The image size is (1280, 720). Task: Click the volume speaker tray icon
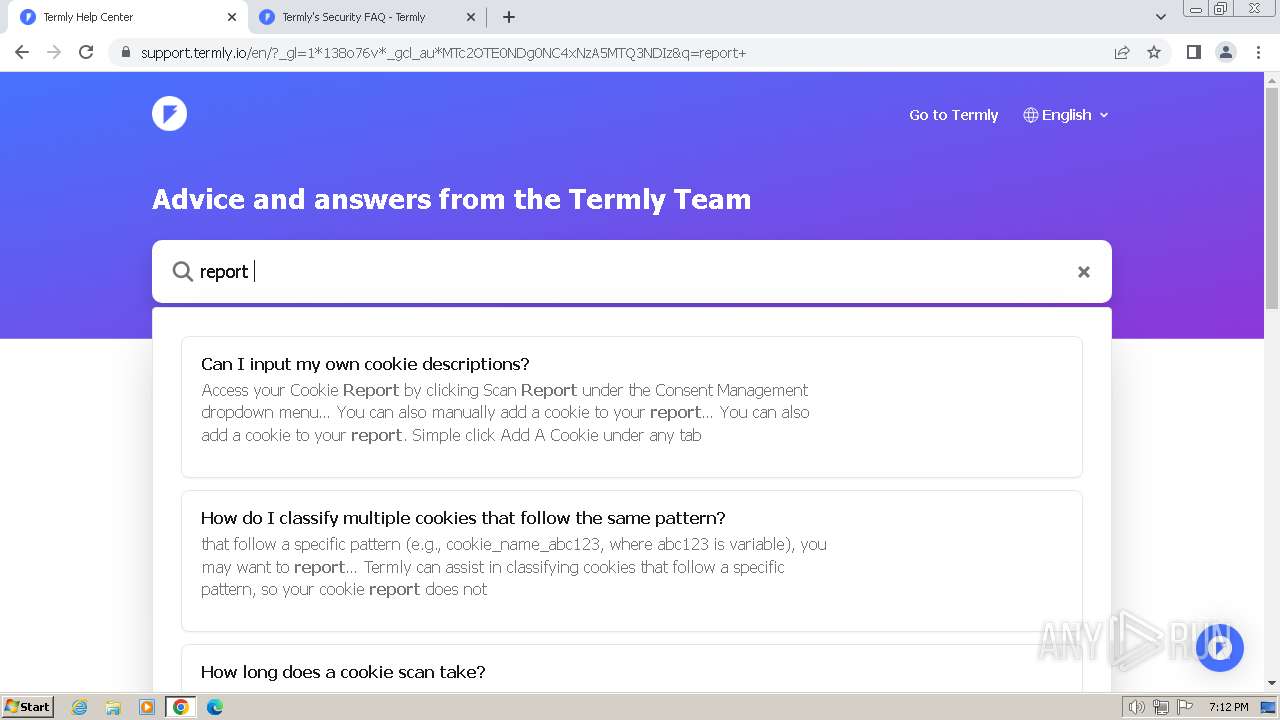click(x=1136, y=707)
